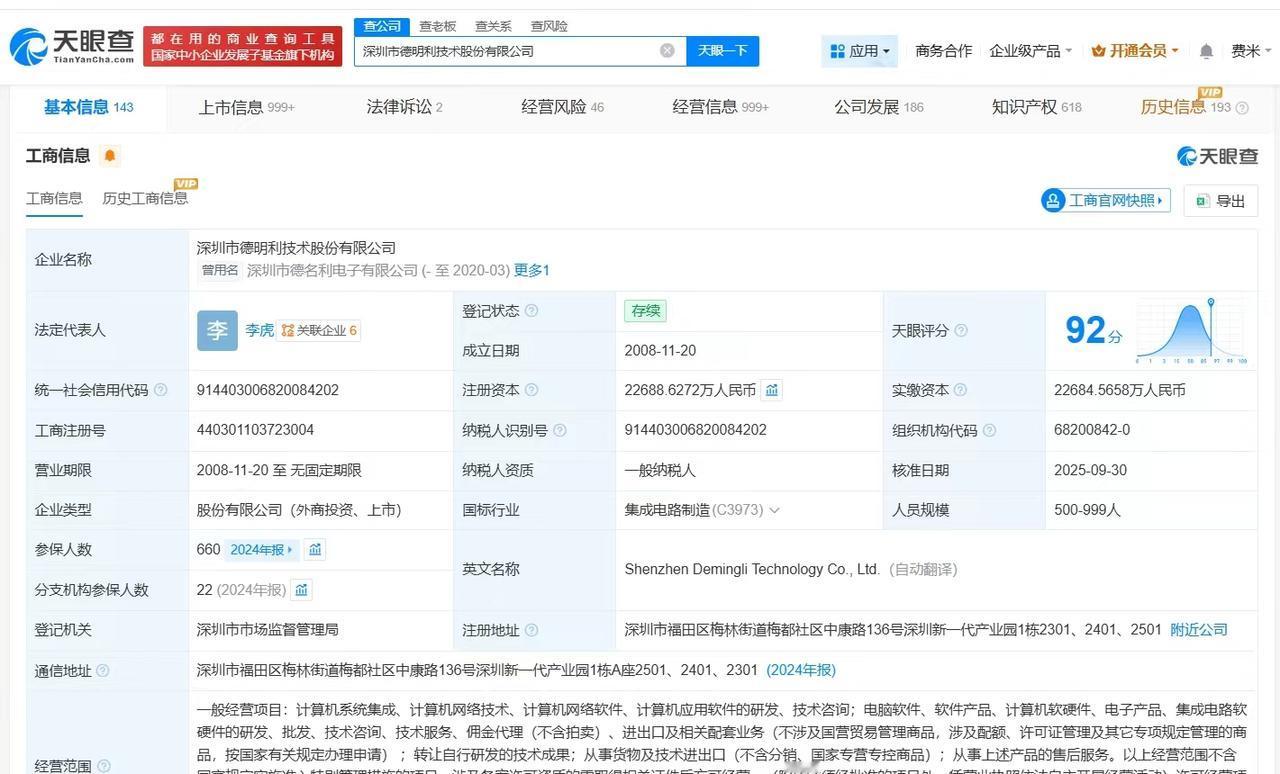Click the orange bell icon beside 工商信息 heading
This screenshot has height=774, width=1280.
tap(109, 155)
